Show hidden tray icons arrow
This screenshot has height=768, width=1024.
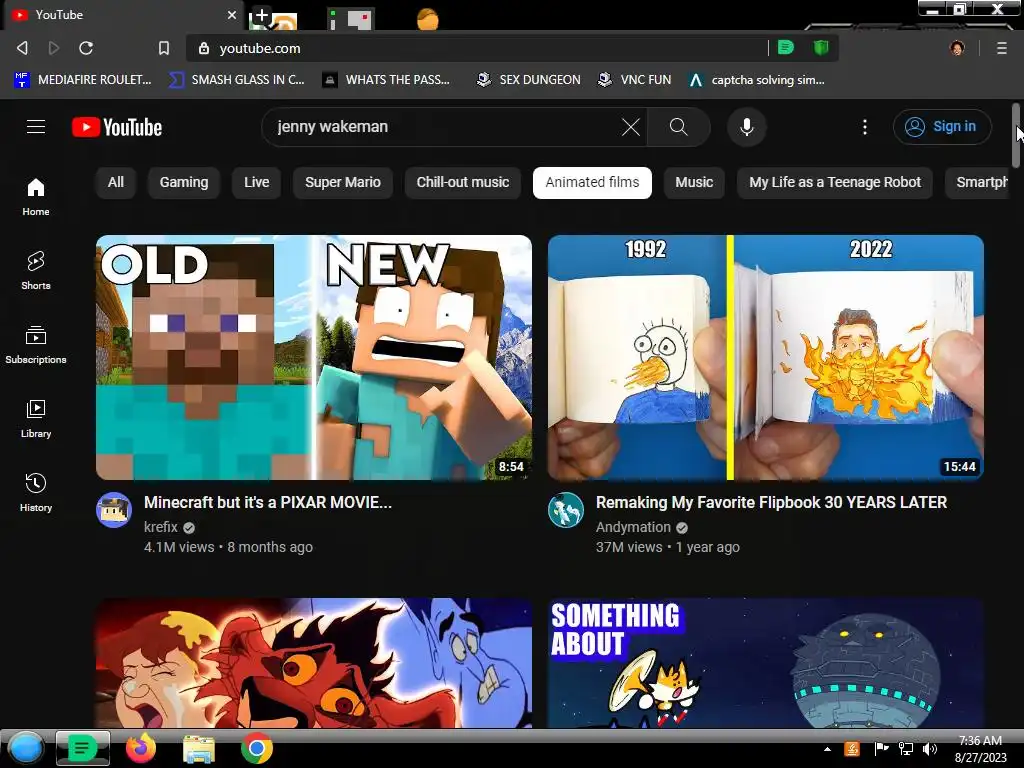point(827,749)
